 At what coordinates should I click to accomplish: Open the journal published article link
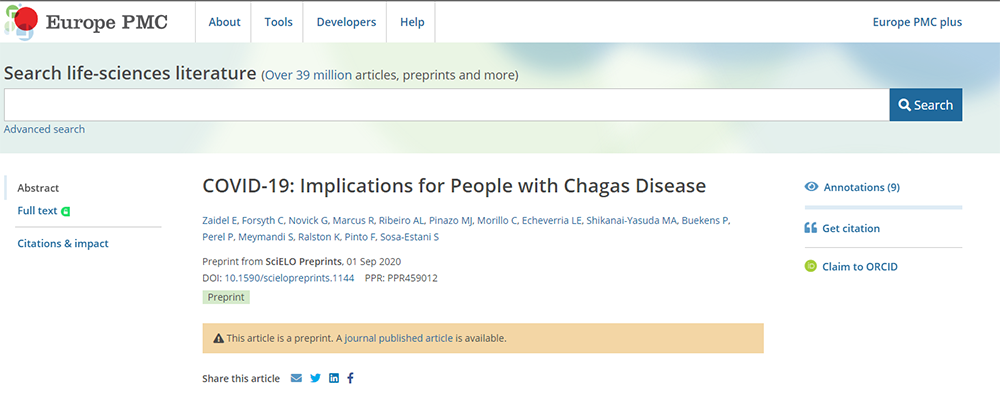point(398,338)
